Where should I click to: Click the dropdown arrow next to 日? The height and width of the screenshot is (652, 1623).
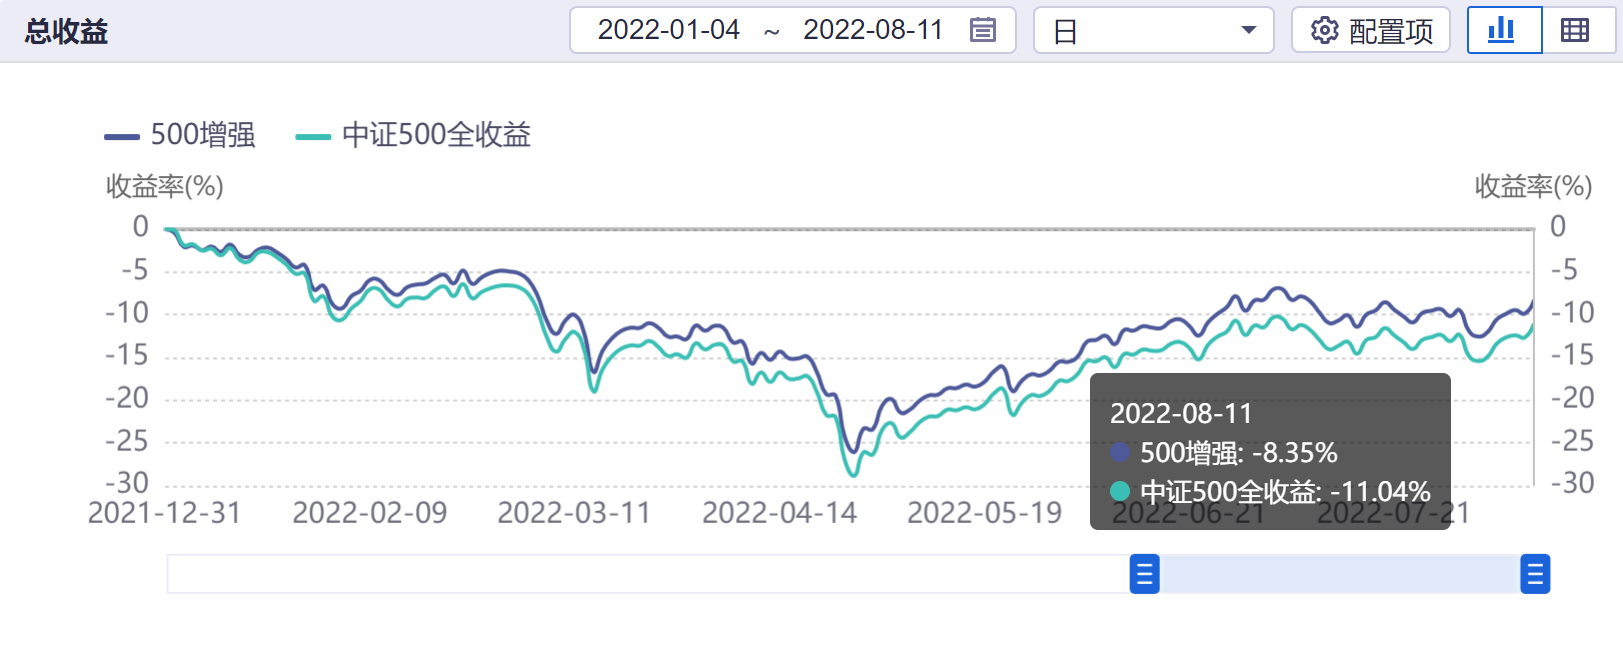(x=1248, y=30)
